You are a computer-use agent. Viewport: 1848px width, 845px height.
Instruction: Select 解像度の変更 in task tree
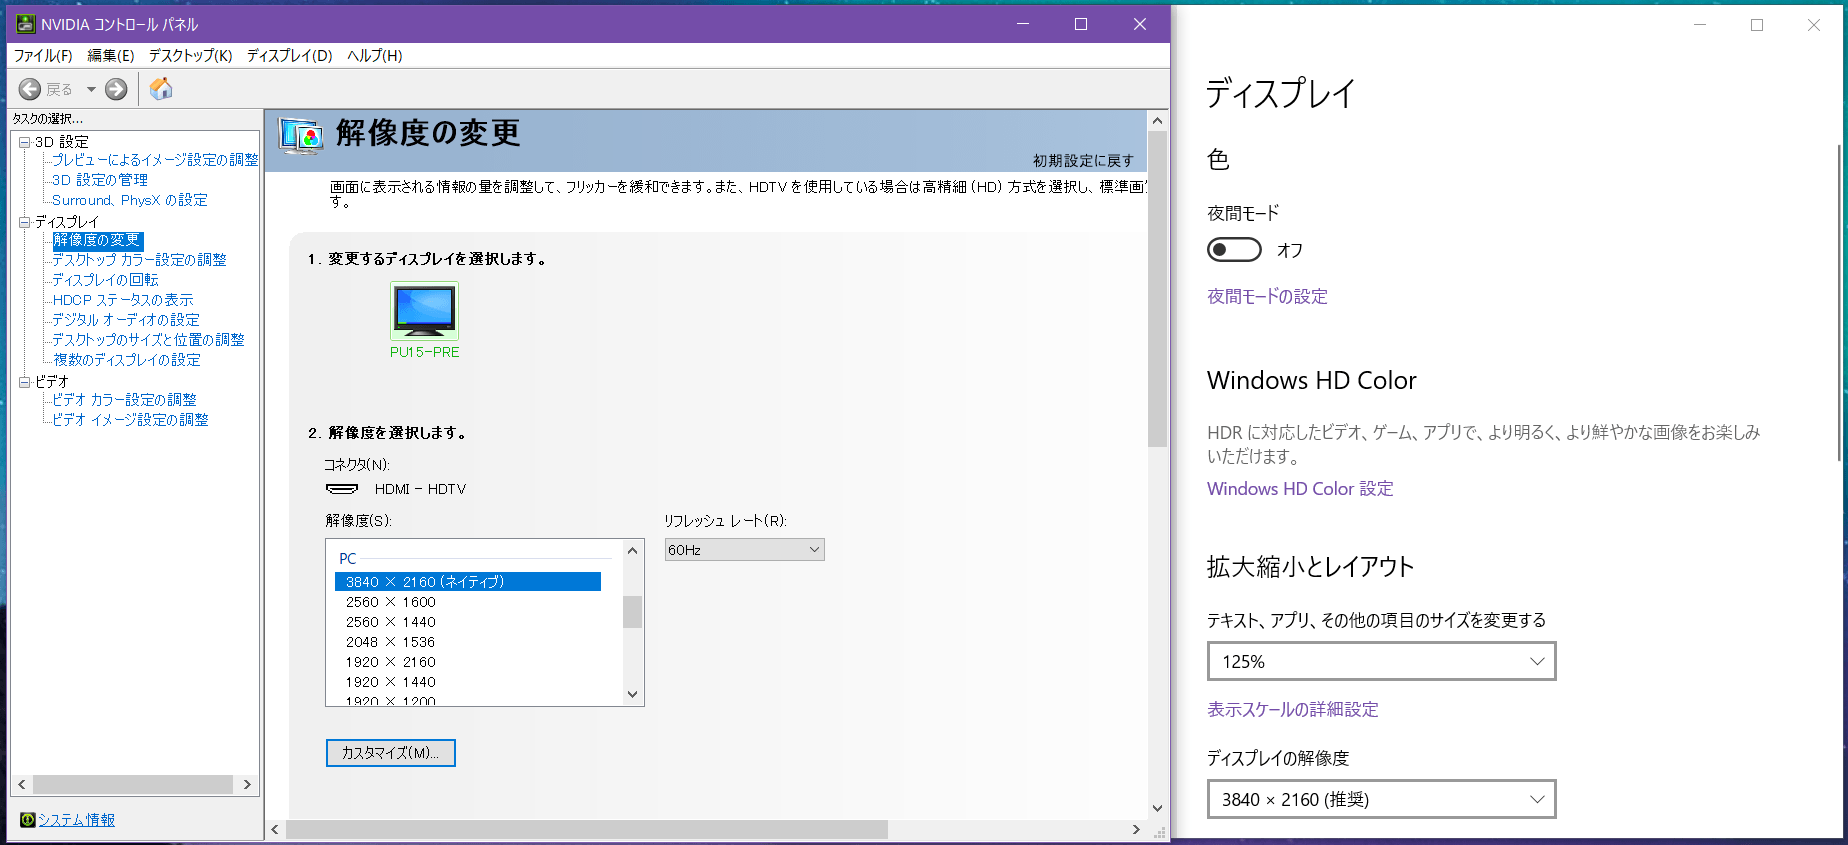coord(97,240)
